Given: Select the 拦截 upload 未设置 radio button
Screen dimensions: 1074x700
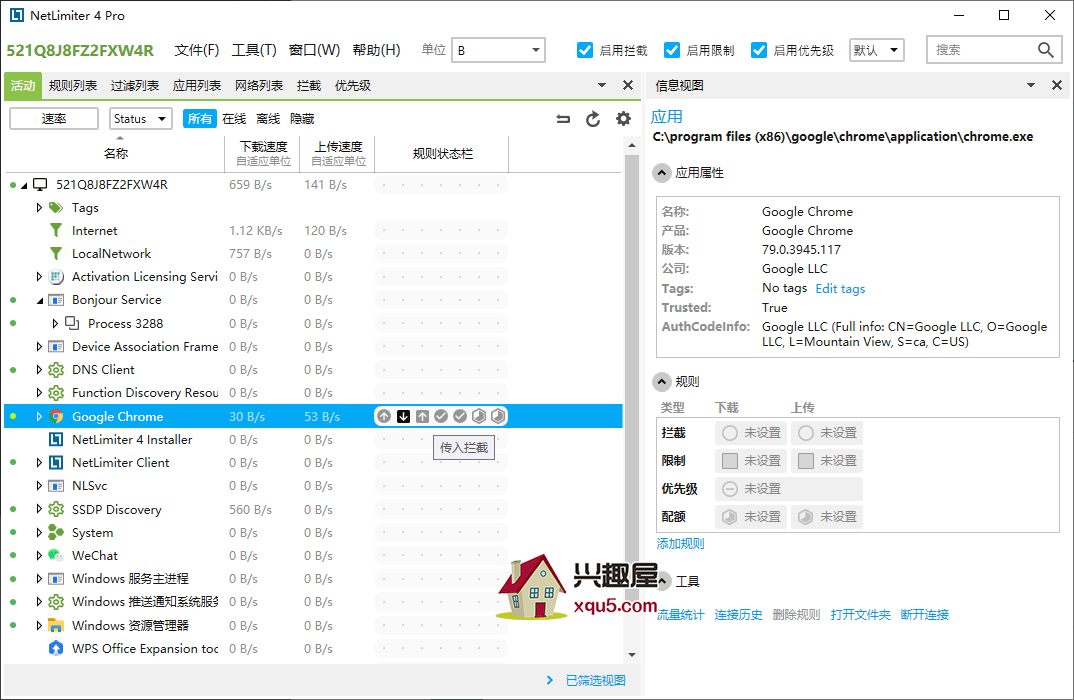Looking at the screenshot, I should coord(806,433).
